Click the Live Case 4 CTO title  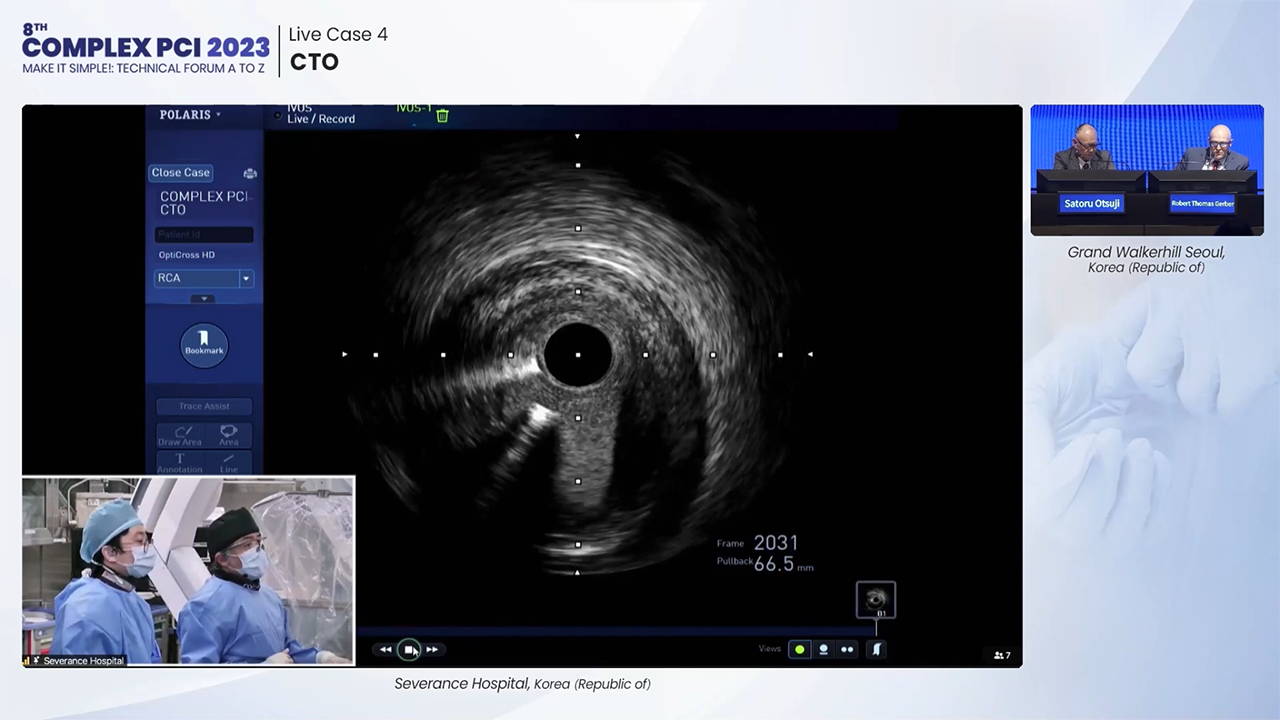pos(338,48)
